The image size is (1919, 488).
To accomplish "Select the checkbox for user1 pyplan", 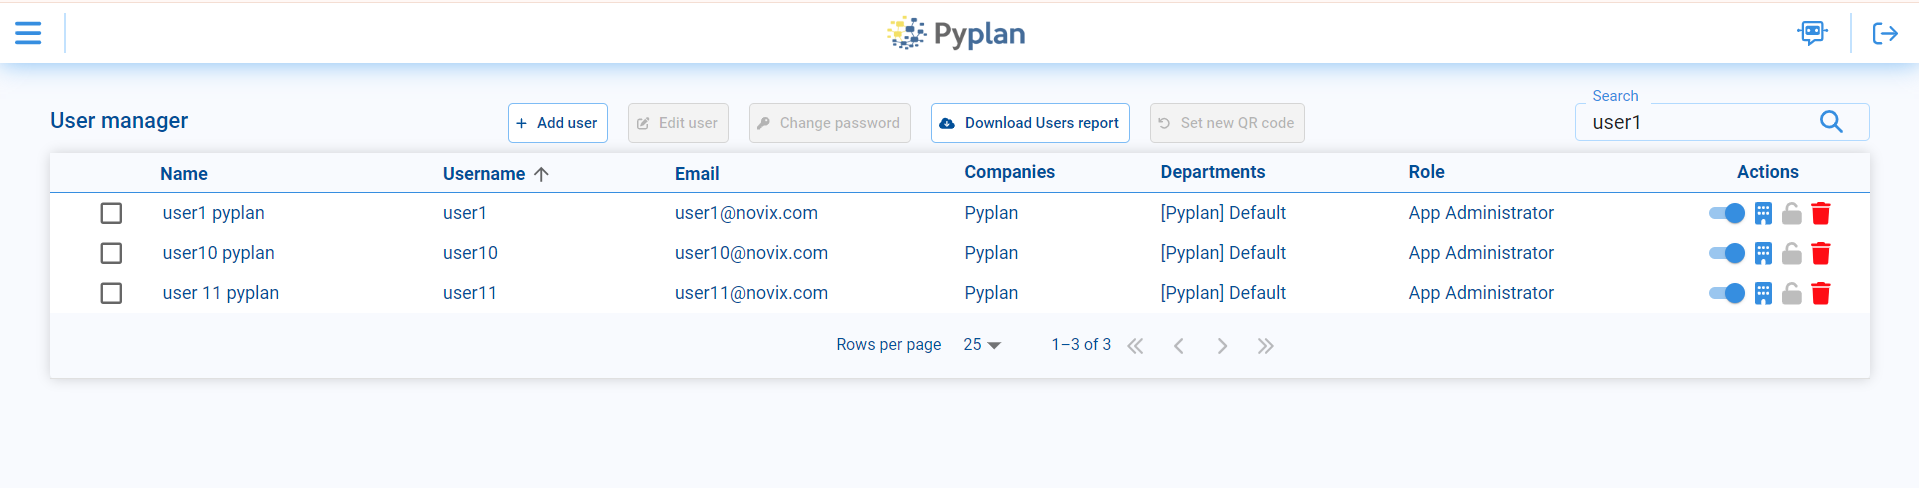I will 111,213.
